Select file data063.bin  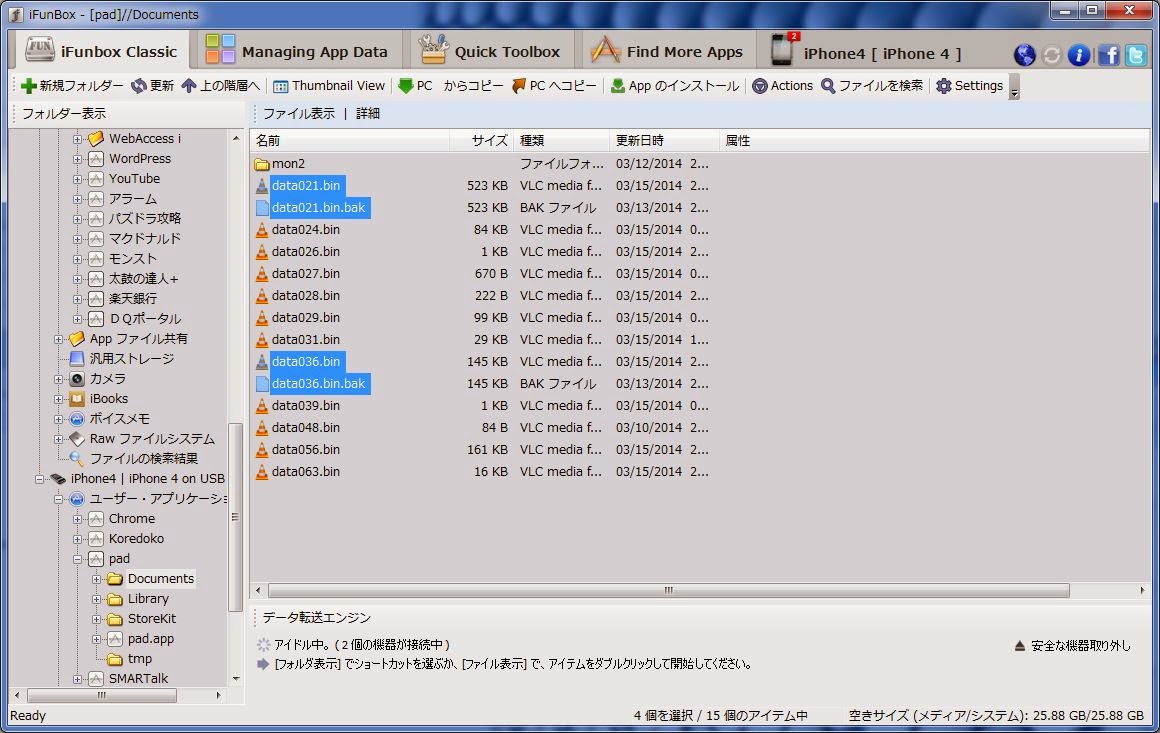pos(306,472)
